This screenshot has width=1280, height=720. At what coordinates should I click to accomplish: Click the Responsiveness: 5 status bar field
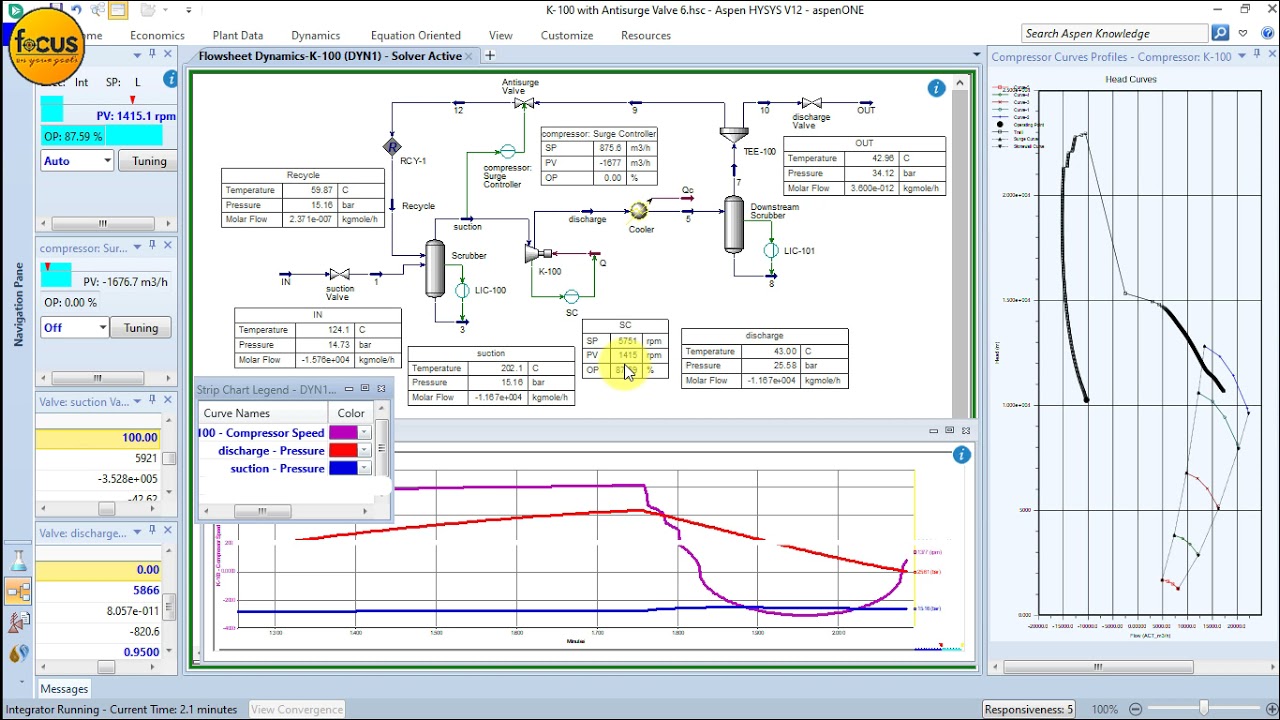click(1029, 709)
